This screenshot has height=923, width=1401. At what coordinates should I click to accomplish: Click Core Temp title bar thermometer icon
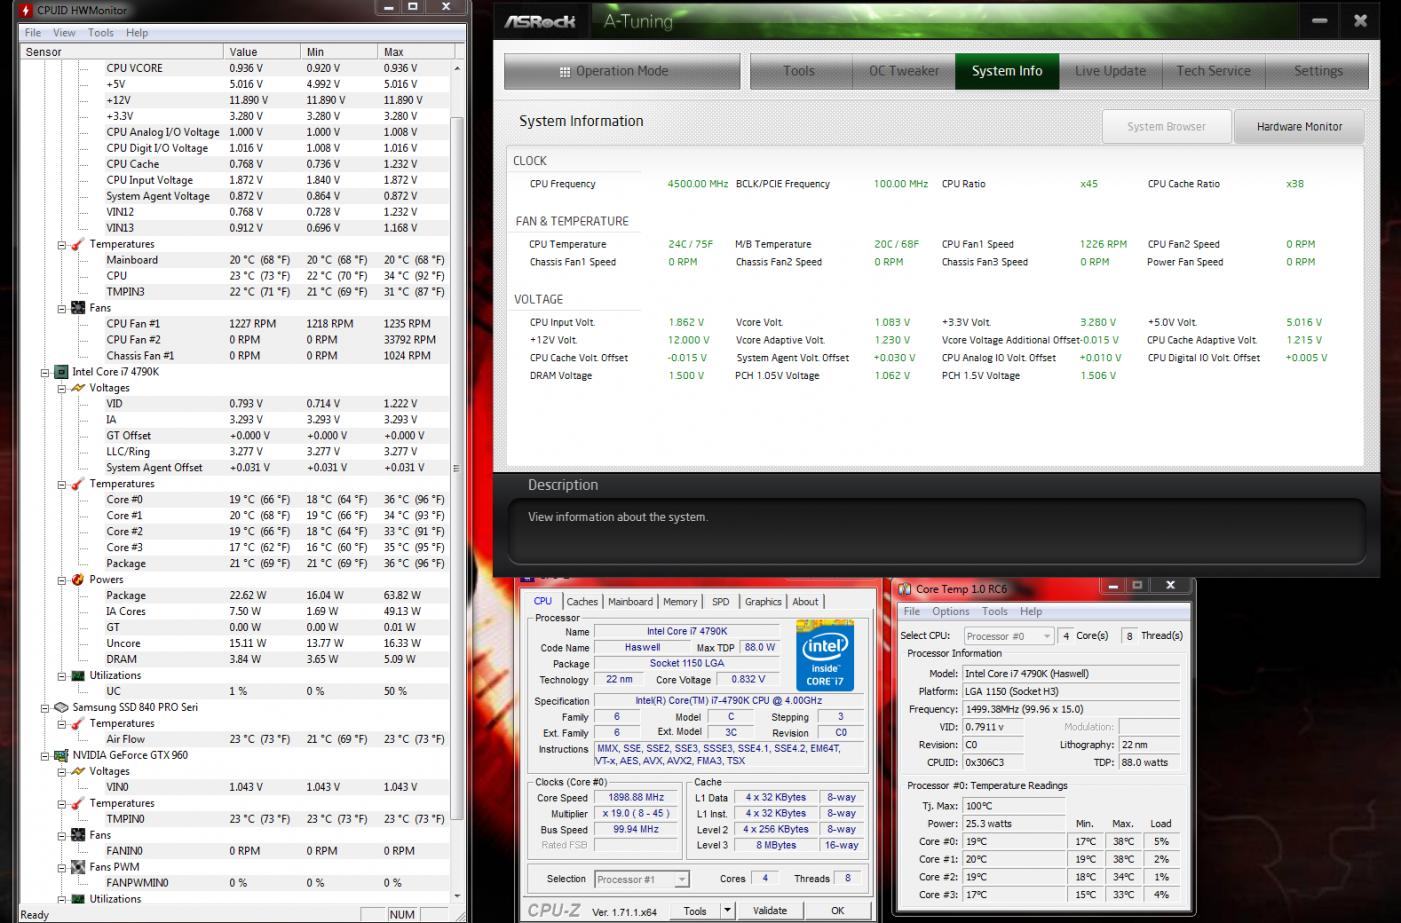coord(905,589)
